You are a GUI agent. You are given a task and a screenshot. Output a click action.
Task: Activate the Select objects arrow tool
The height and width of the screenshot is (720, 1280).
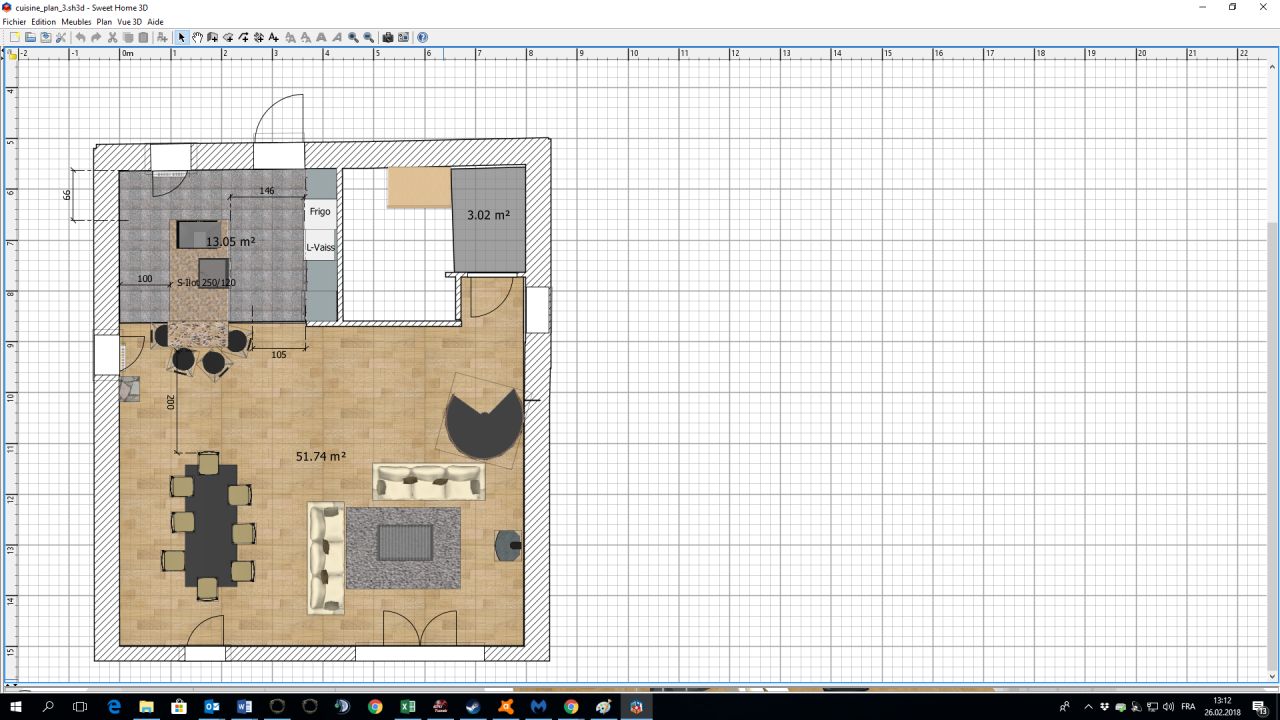pos(181,37)
